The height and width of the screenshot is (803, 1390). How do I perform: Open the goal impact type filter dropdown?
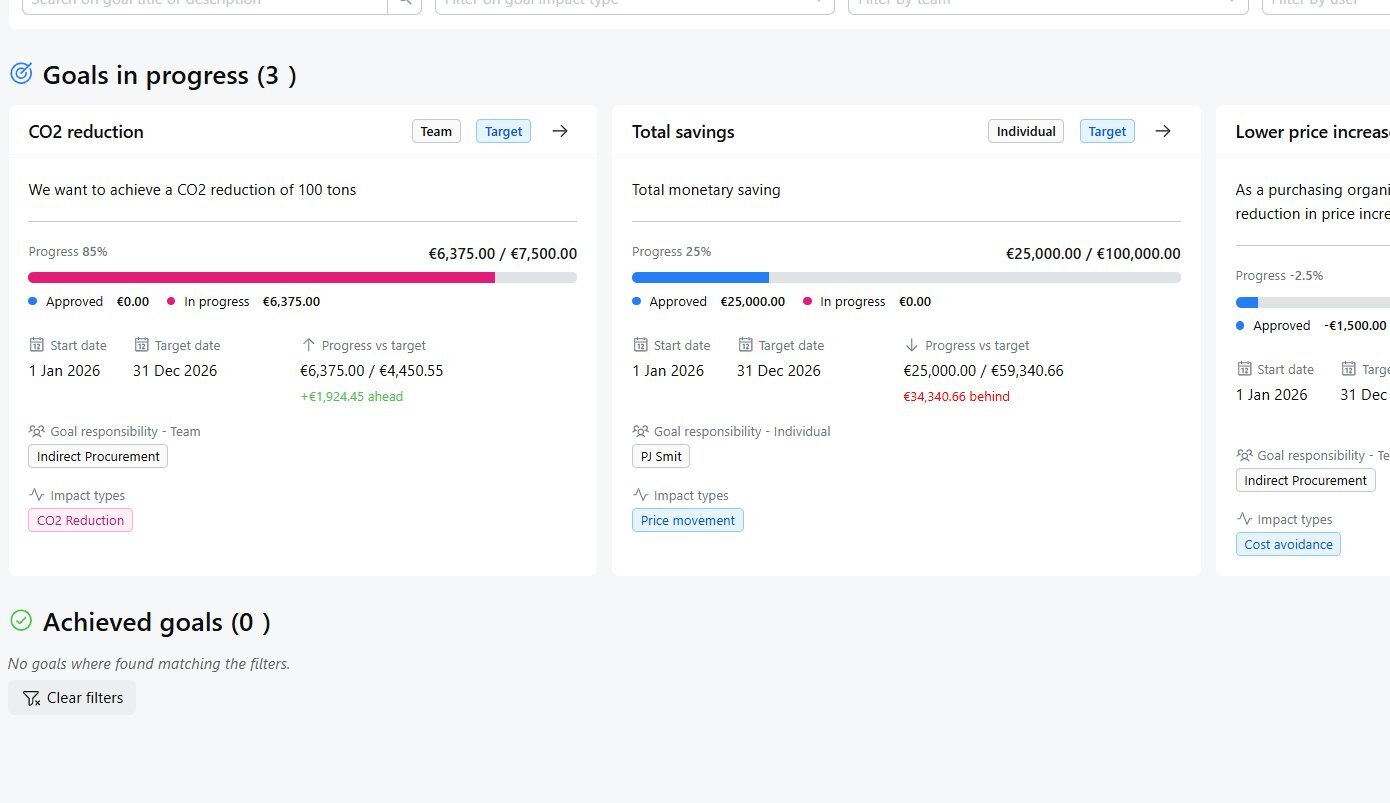click(635, 4)
